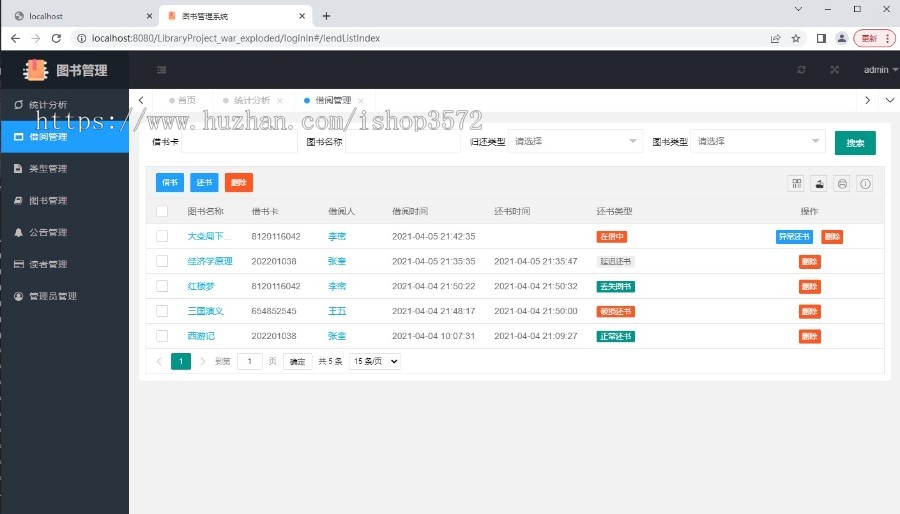Click the info icon above the table
This screenshot has width=900, height=514.
pos(865,184)
